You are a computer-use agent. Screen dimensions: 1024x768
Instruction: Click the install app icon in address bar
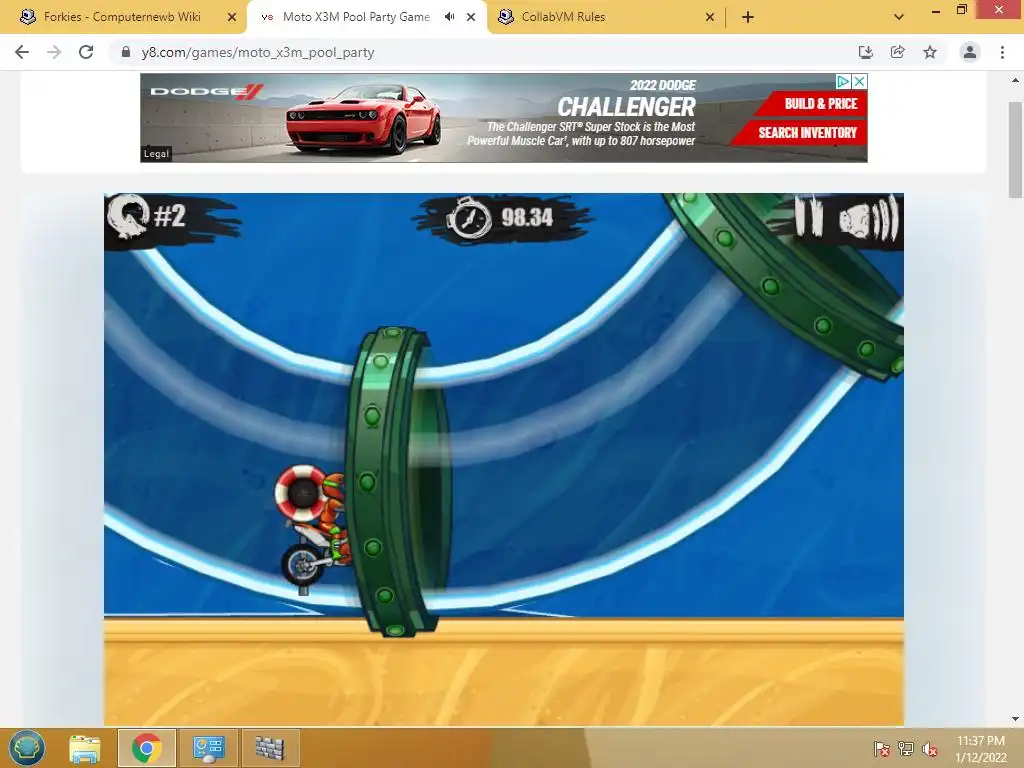[x=865, y=52]
